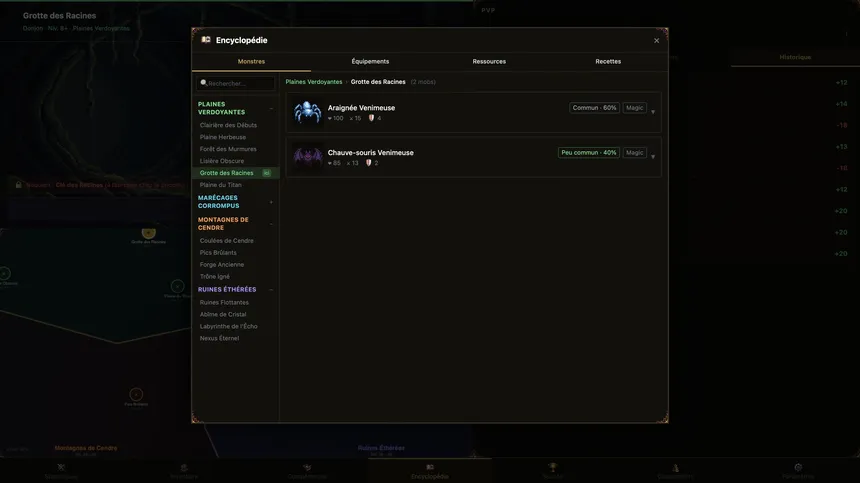Open the Recettes tab

[x=608, y=61]
